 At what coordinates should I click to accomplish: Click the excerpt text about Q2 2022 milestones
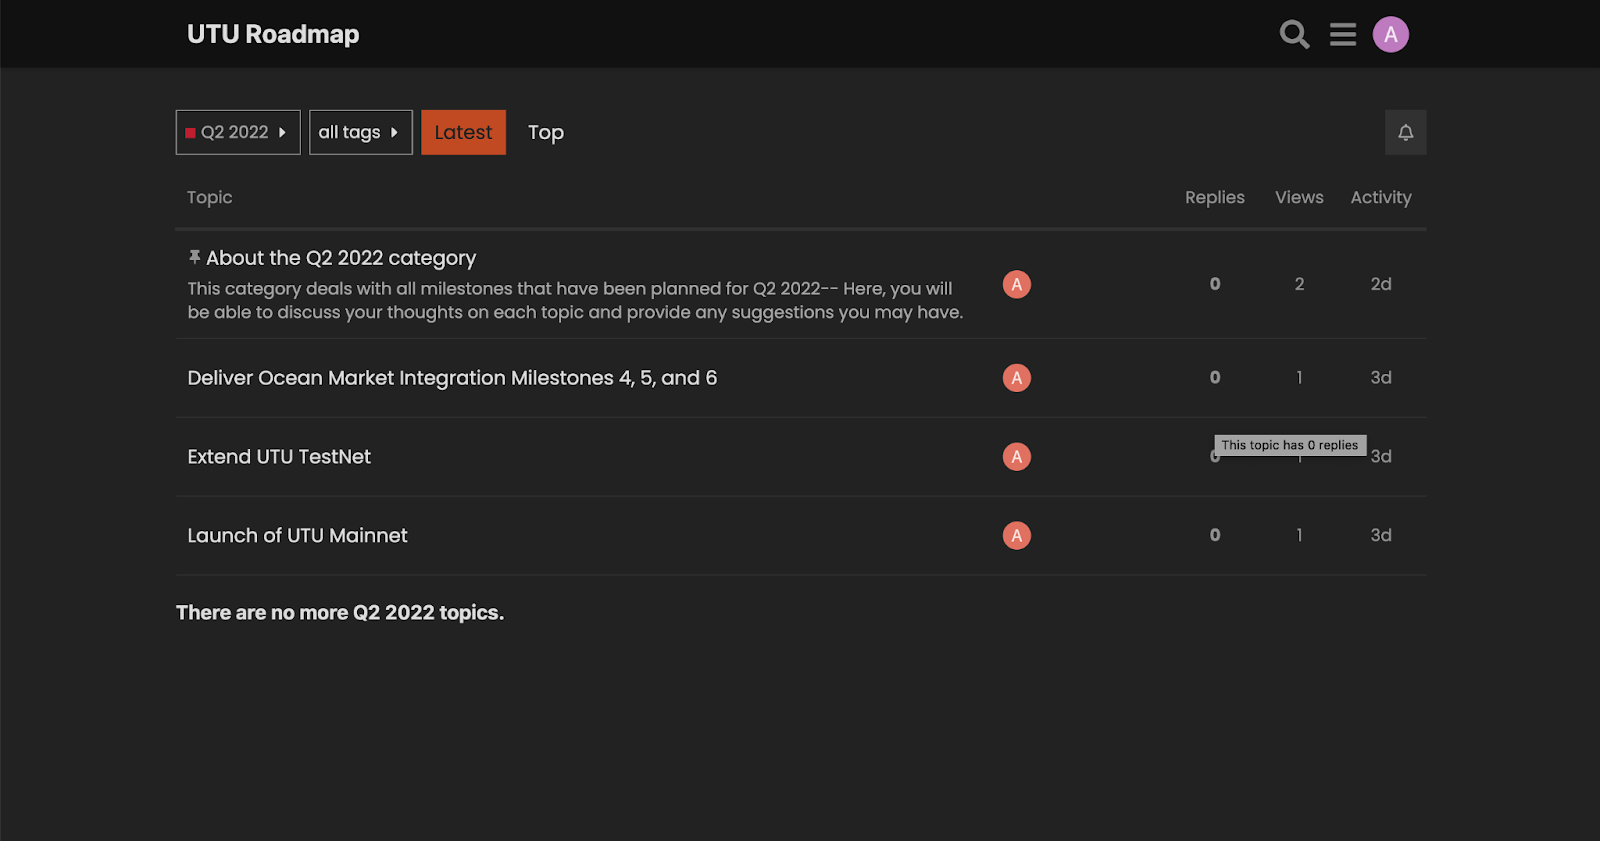click(575, 301)
